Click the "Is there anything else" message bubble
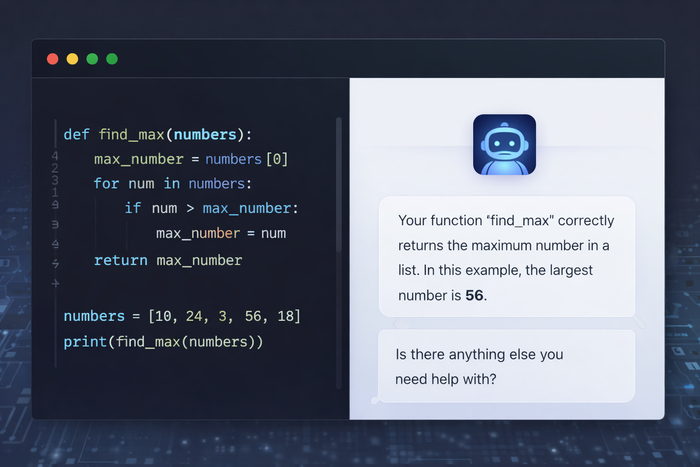This screenshot has width=700, height=467. pos(506,366)
